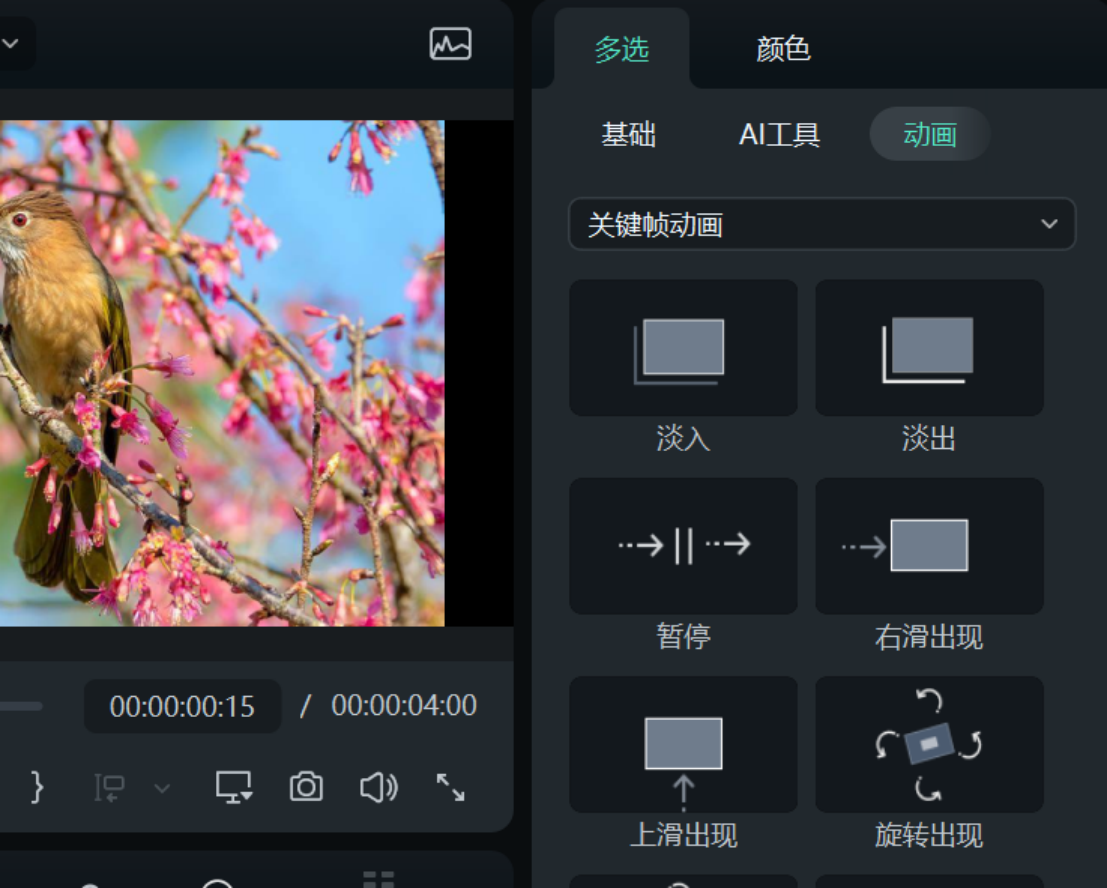
Task: Open the 关键帧动画 dropdown
Action: click(822, 225)
